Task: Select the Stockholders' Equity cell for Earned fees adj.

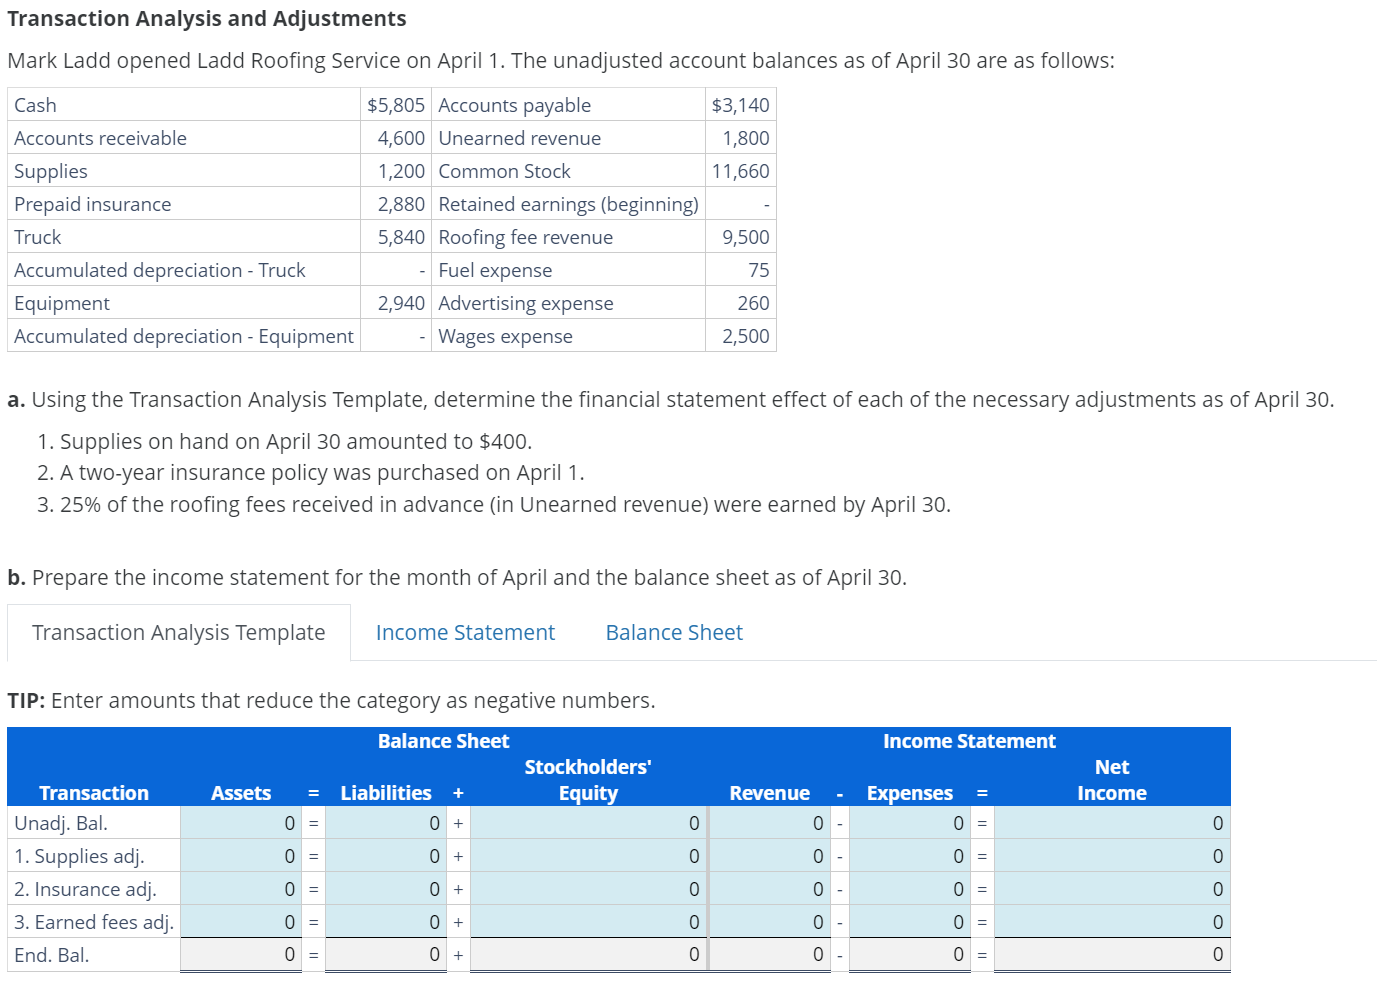Action: (587, 921)
